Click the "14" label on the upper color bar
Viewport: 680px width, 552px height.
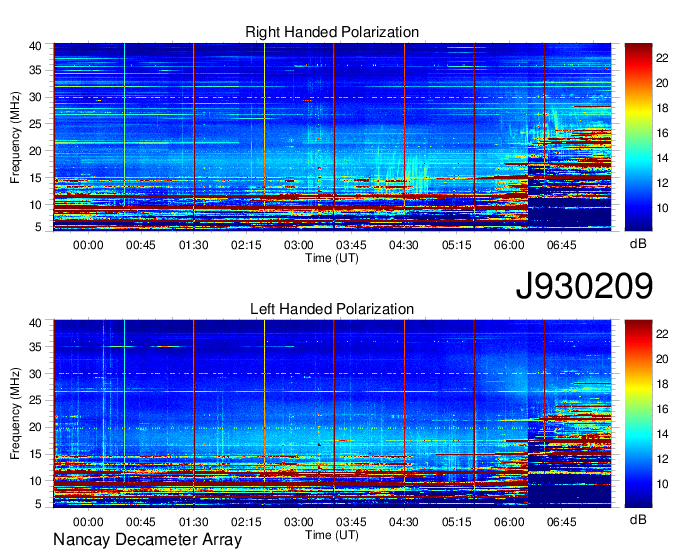click(x=662, y=158)
